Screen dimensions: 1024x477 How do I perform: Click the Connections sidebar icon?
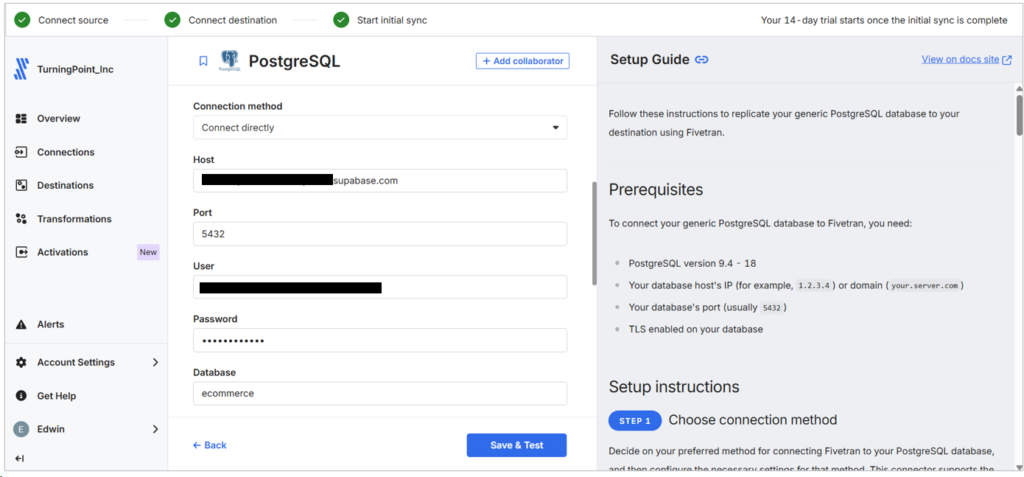click(21, 152)
